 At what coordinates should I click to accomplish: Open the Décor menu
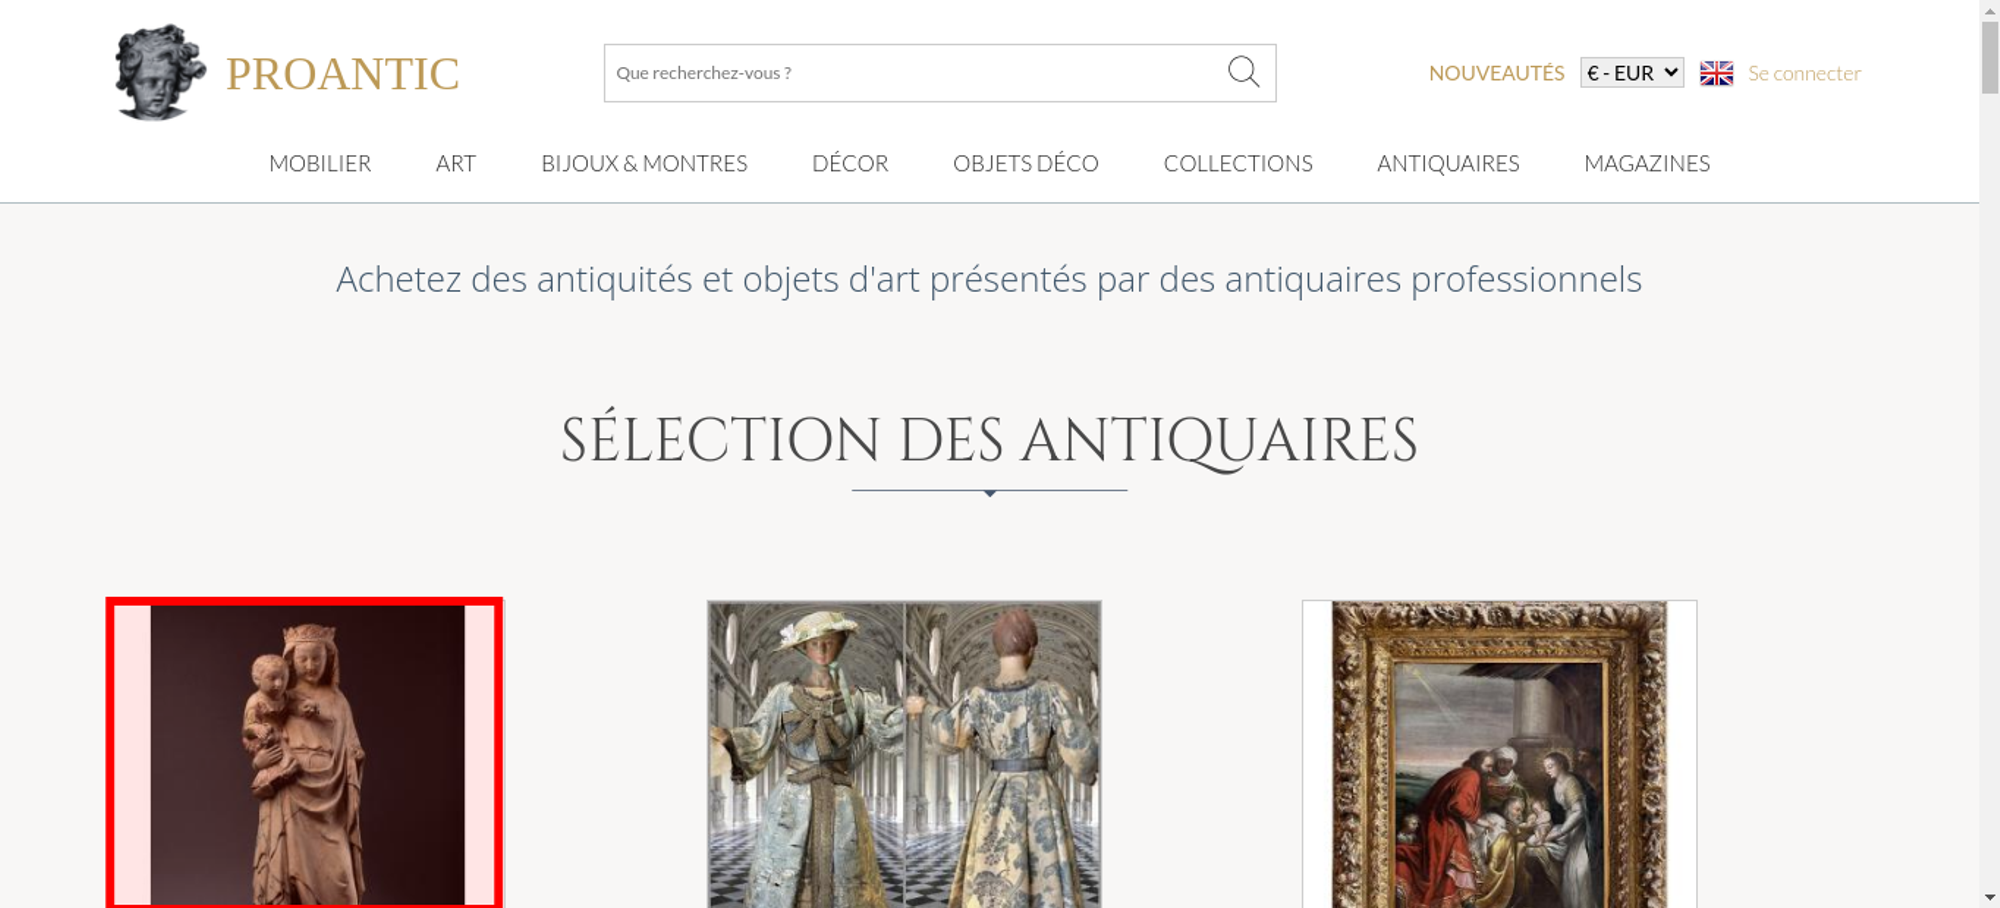pyautogui.click(x=850, y=163)
